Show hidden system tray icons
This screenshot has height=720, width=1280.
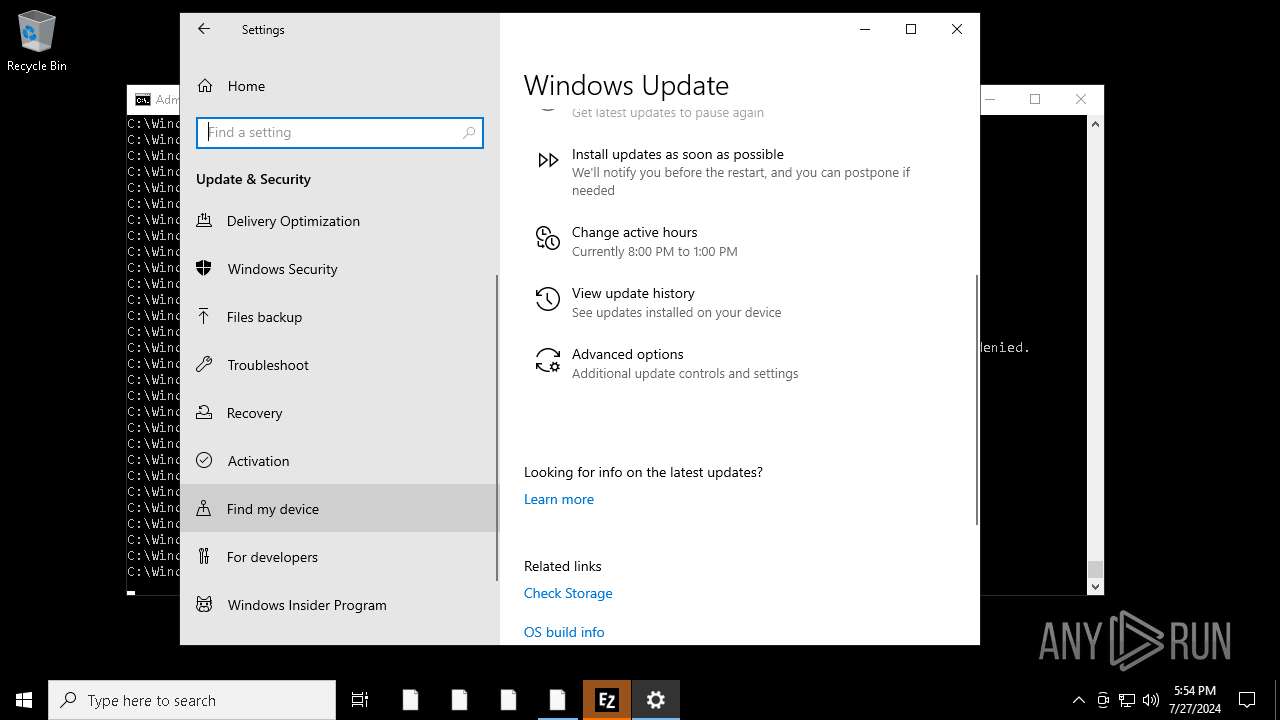click(1078, 700)
